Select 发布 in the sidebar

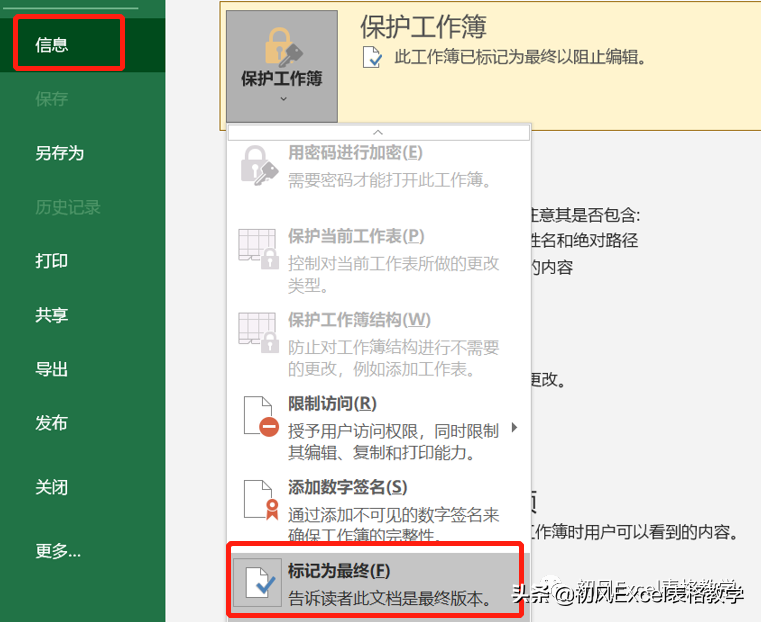click(52, 423)
